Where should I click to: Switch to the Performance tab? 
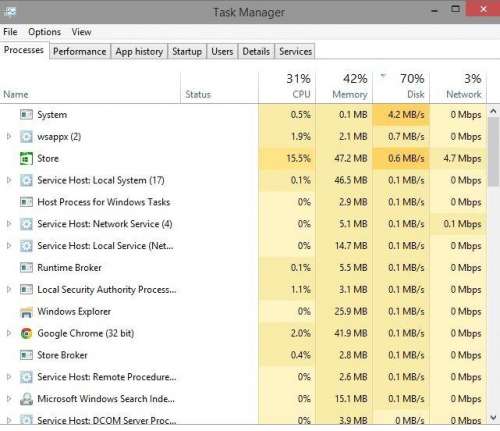(80, 52)
